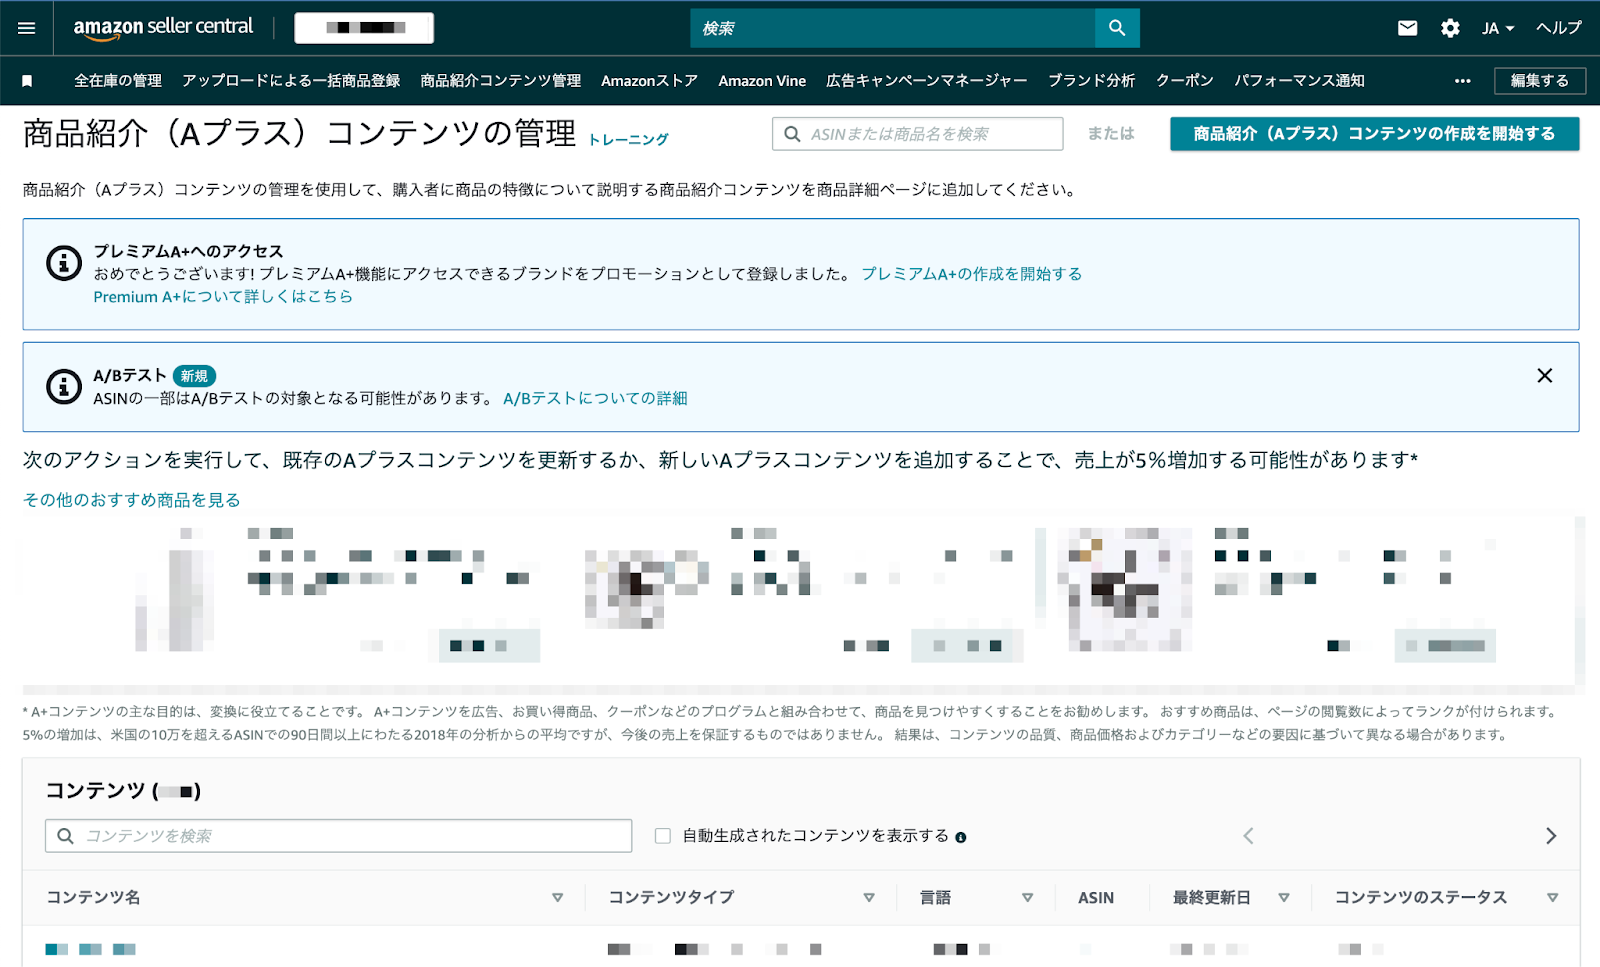Open その他のおすすめ商品を見る link
Image resolution: width=1600 pixels, height=967 pixels.
coord(132,500)
